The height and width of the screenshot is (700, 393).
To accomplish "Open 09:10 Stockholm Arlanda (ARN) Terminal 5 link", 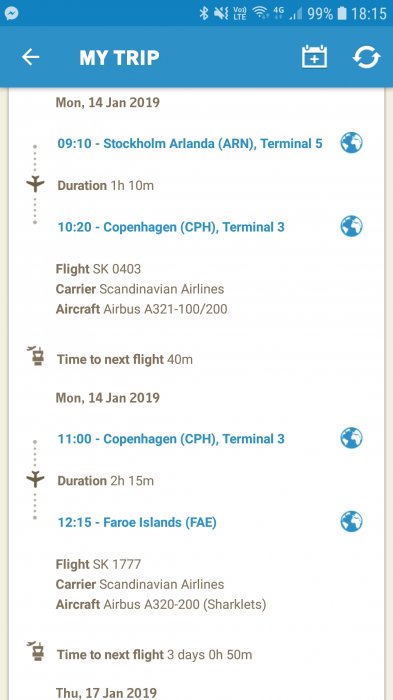I will click(190, 144).
